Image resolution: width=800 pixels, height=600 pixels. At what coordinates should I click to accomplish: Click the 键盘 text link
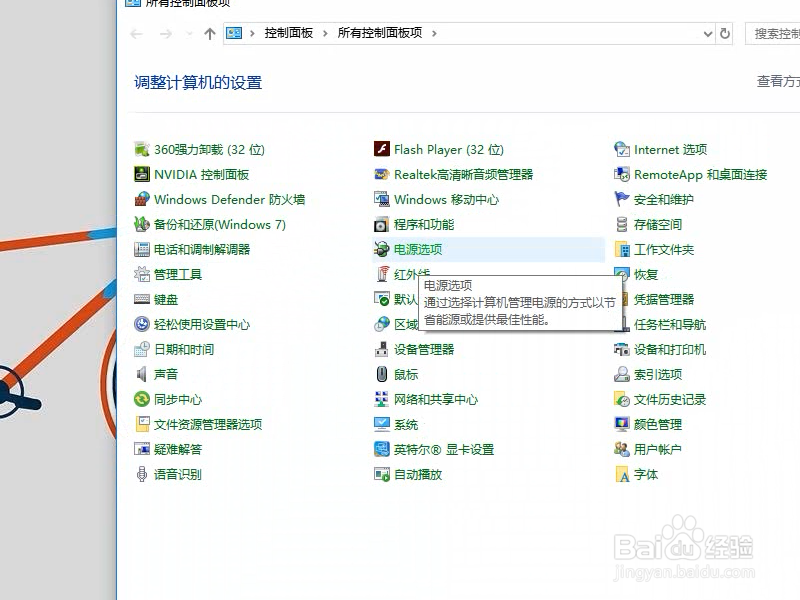166,299
